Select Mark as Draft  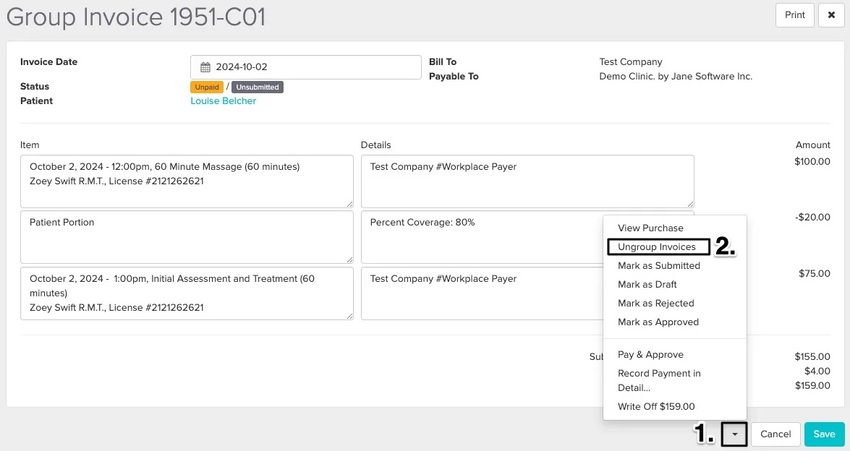pos(647,285)
